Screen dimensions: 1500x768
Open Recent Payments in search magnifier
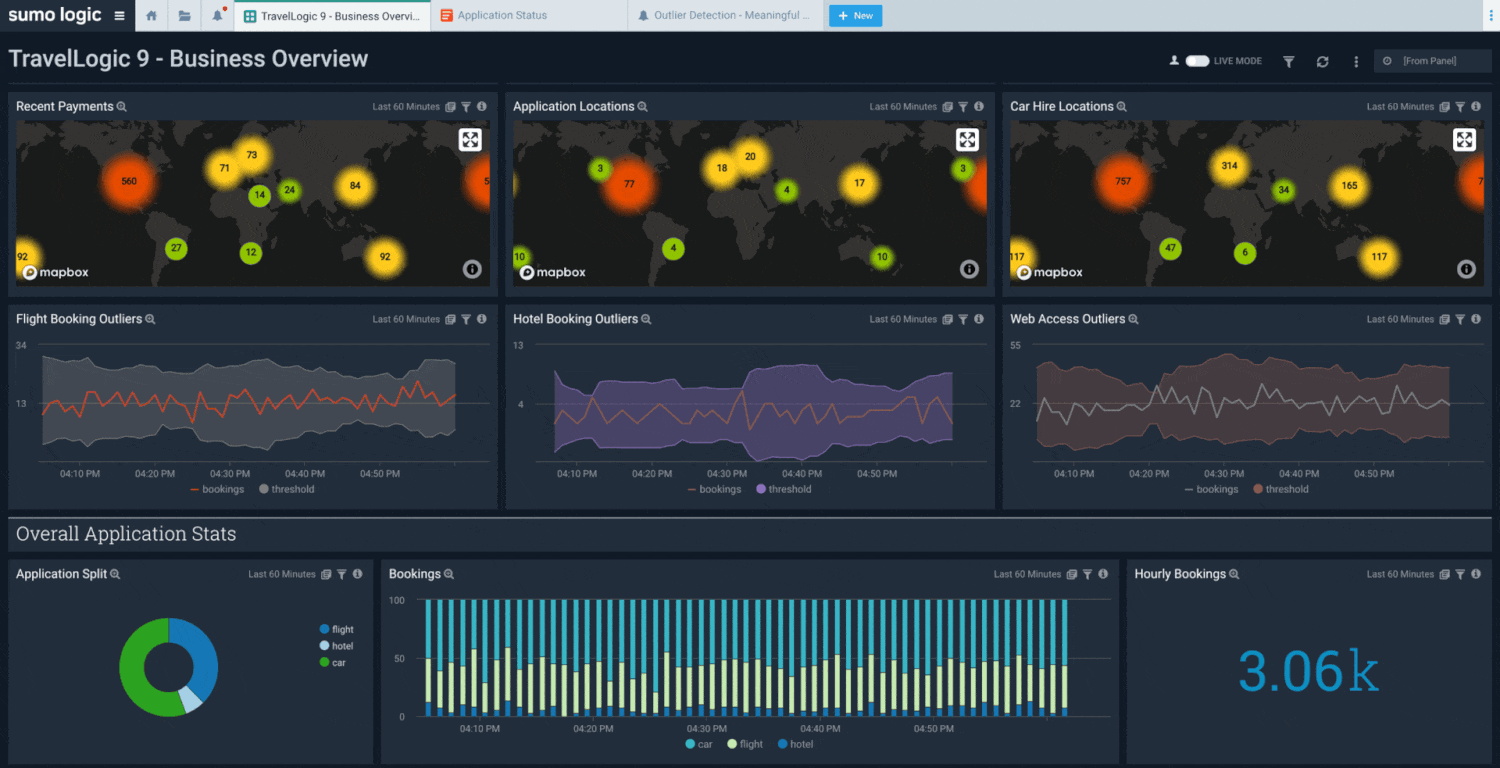122,107
